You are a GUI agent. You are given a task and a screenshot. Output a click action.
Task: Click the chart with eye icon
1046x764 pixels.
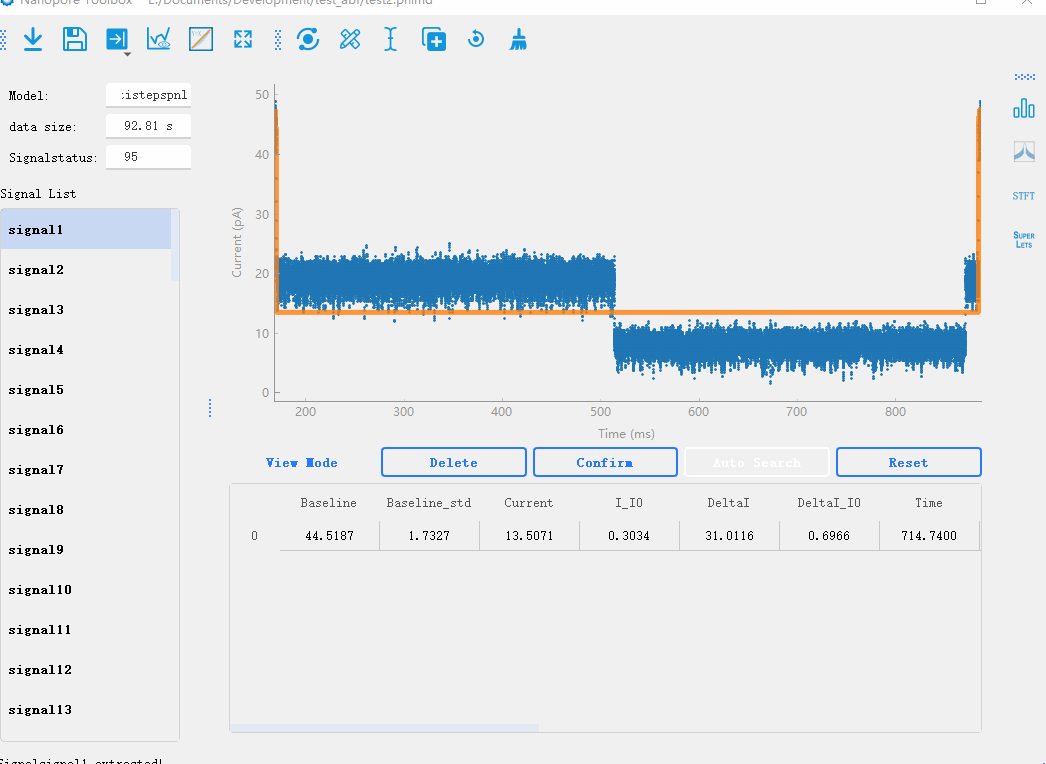[x=159, y=39]
